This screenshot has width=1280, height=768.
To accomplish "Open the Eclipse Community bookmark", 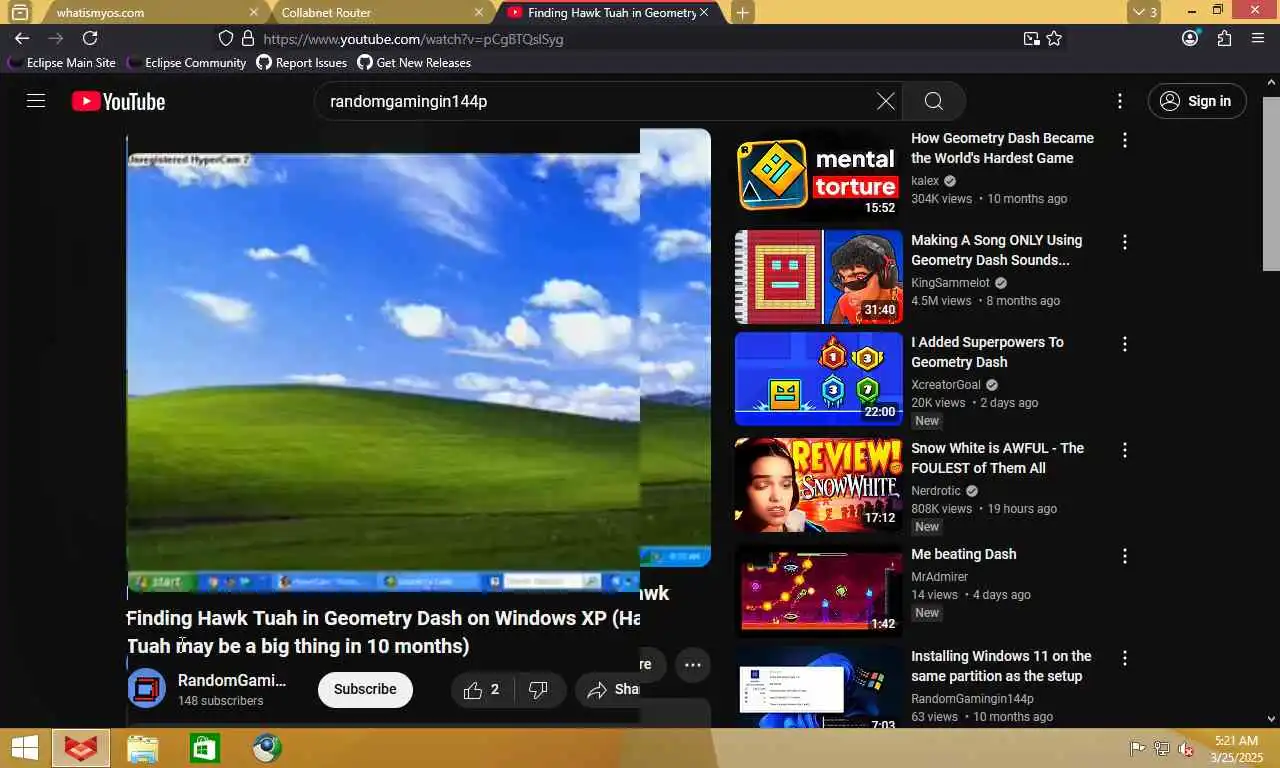I will tap(186, 62).
